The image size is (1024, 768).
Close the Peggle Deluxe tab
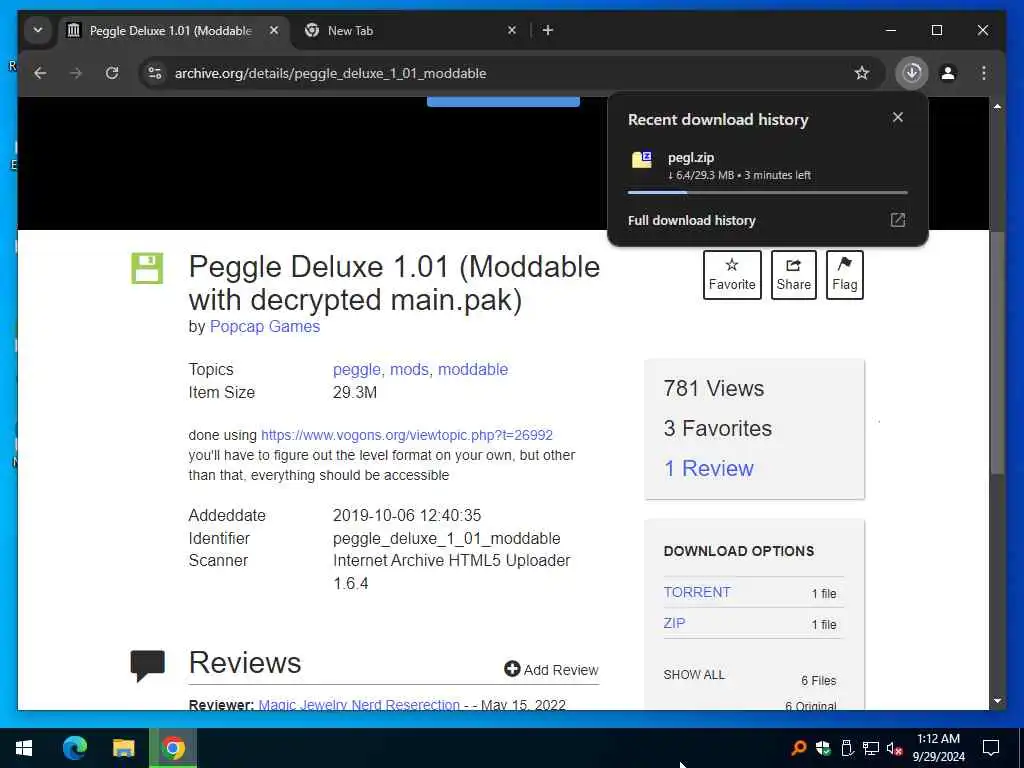274,30
